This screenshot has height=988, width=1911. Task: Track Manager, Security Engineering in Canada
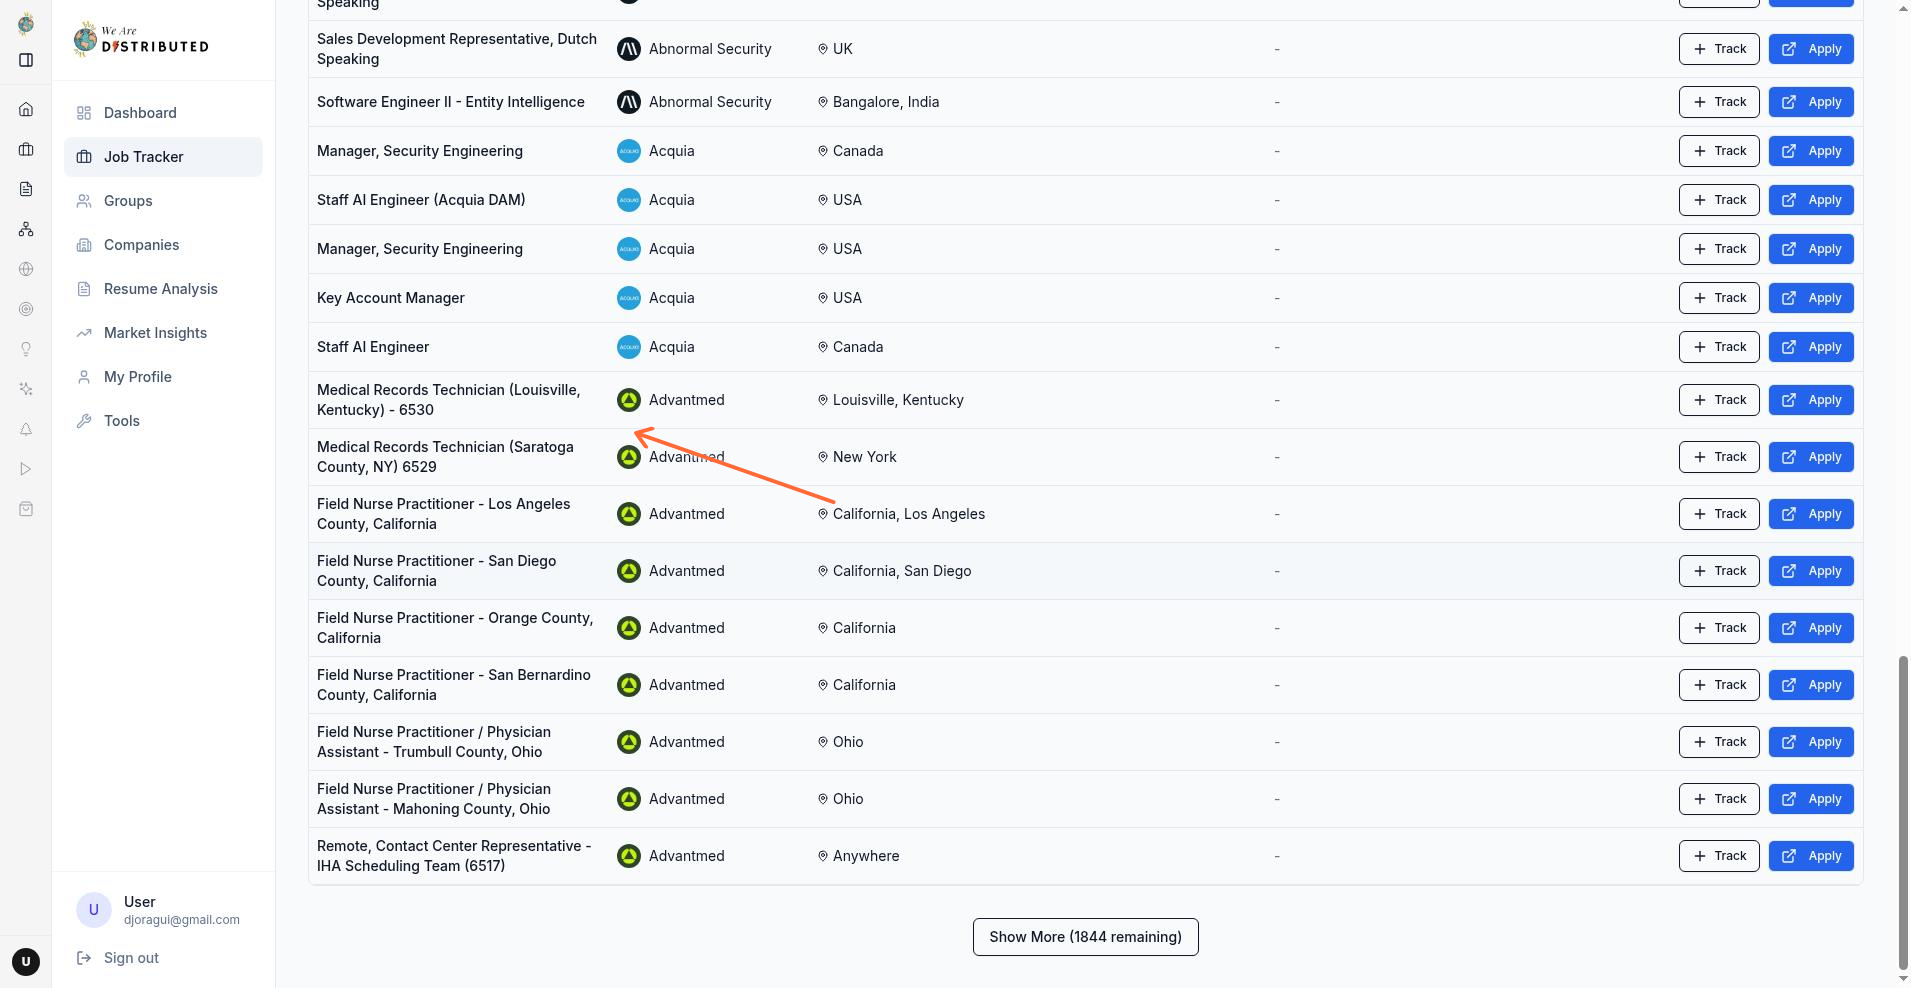click(1718, 151)
